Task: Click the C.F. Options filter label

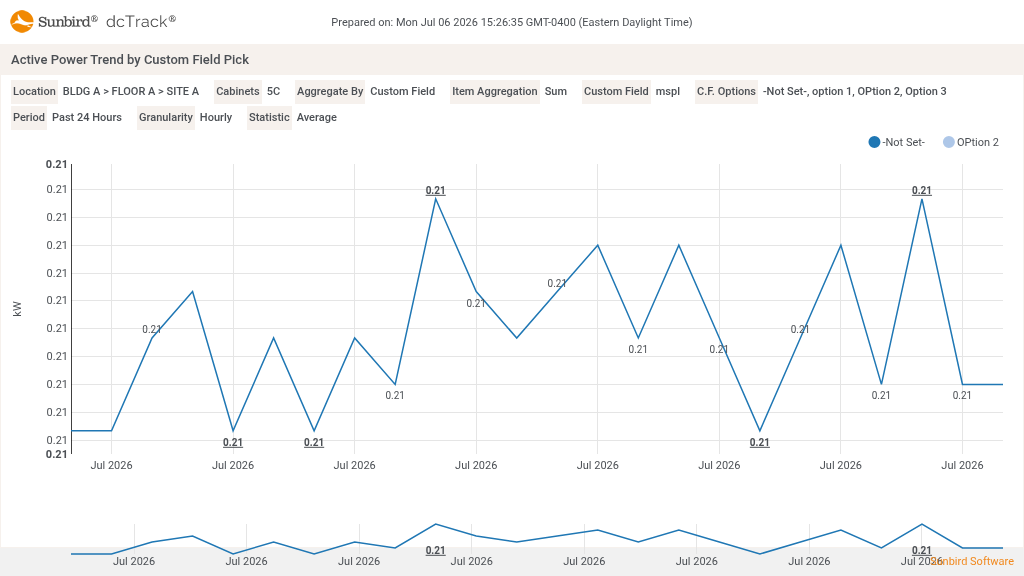Action: click(x=726, y=91)
